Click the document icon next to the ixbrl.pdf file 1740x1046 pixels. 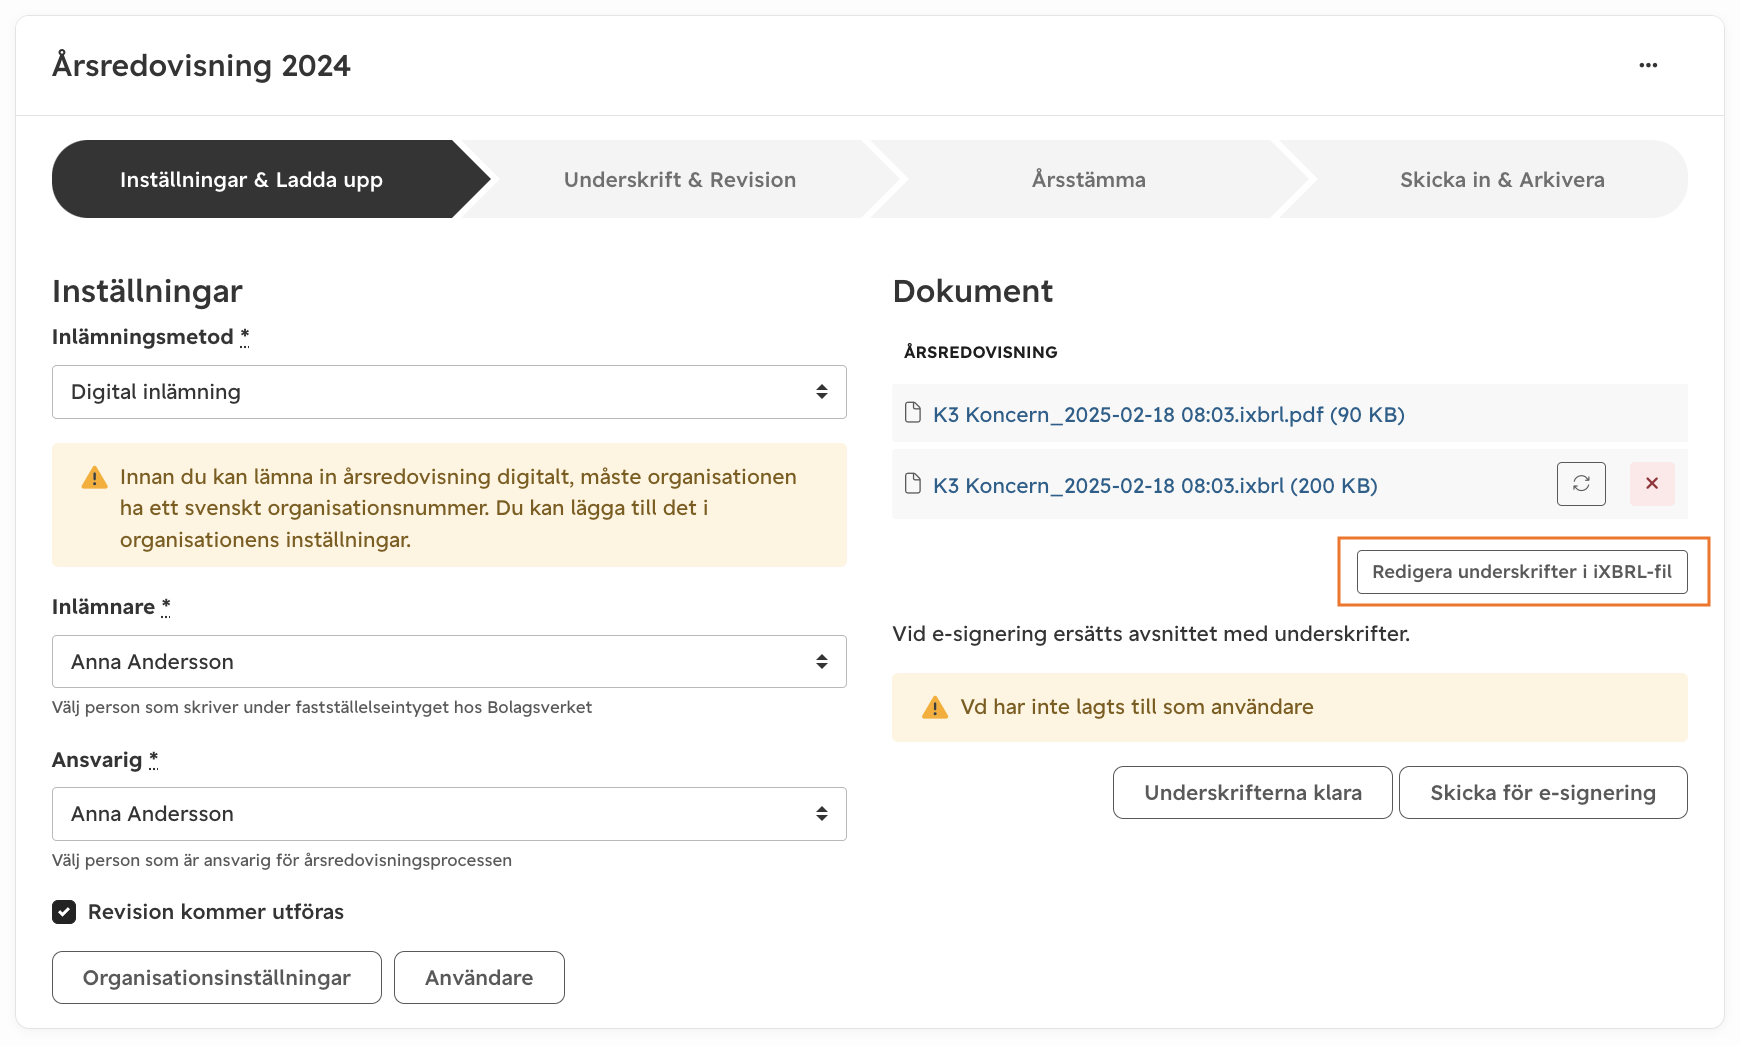point(912,413)
